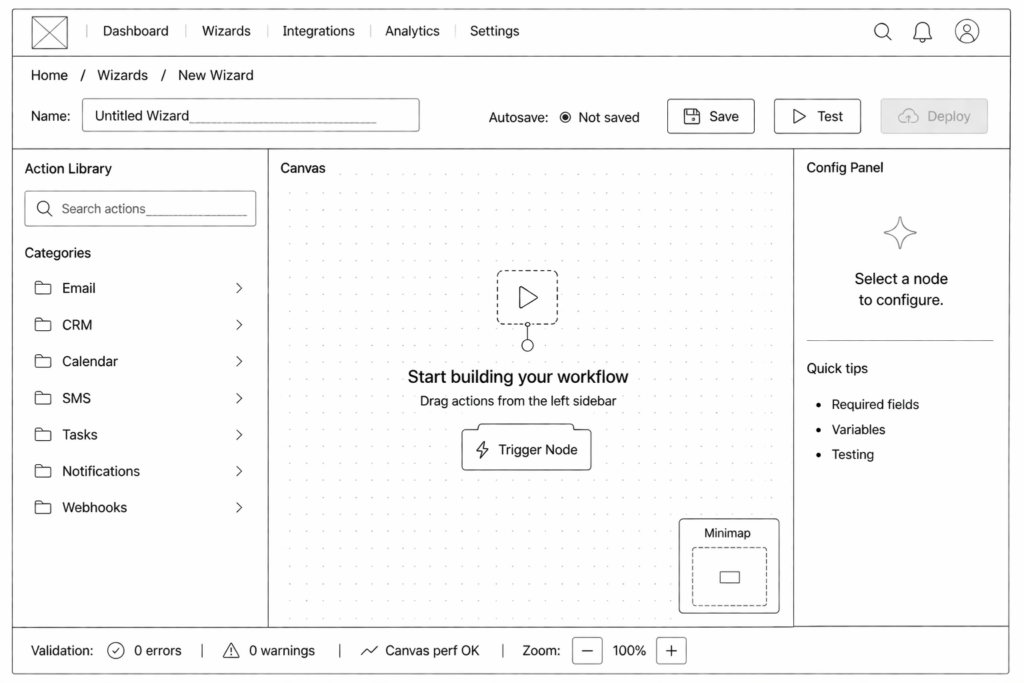Screen dimensions: 1024x683
Task: Save the wizard using Save button
Action: click(711, 116)
